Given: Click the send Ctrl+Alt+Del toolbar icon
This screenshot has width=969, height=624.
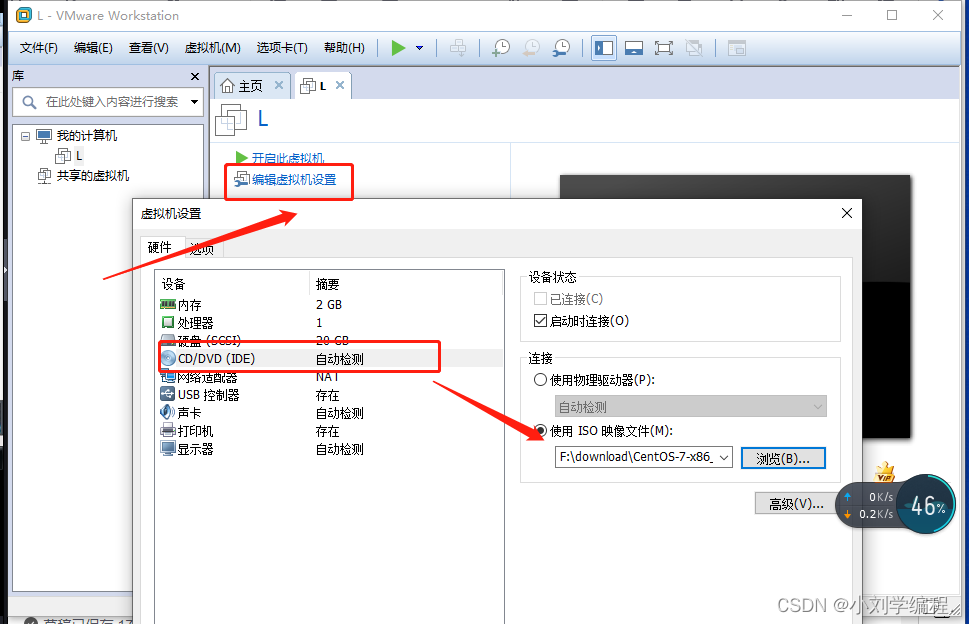Looking at the screenshot, I should pos(458,48).
